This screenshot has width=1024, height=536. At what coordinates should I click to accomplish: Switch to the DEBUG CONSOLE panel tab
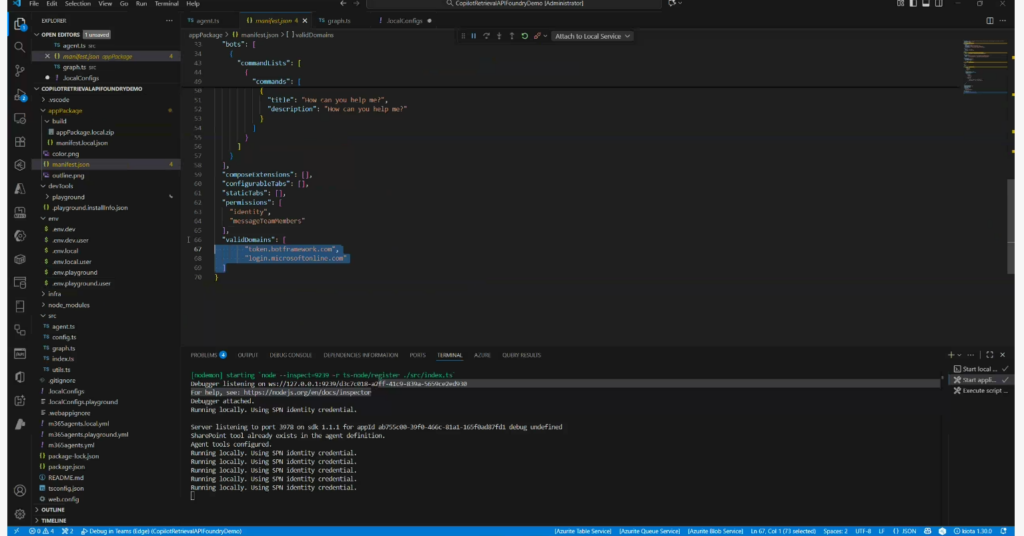coord(290,355)
